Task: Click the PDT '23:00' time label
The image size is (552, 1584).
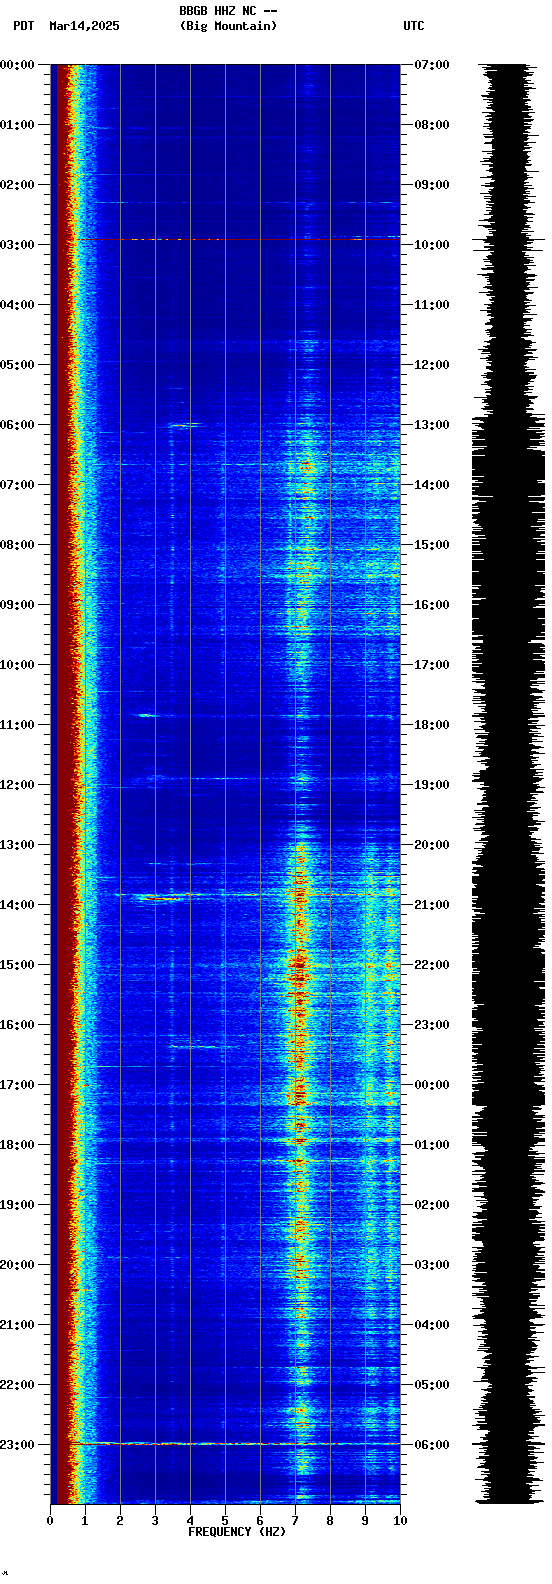Action: coord(16,1445)
